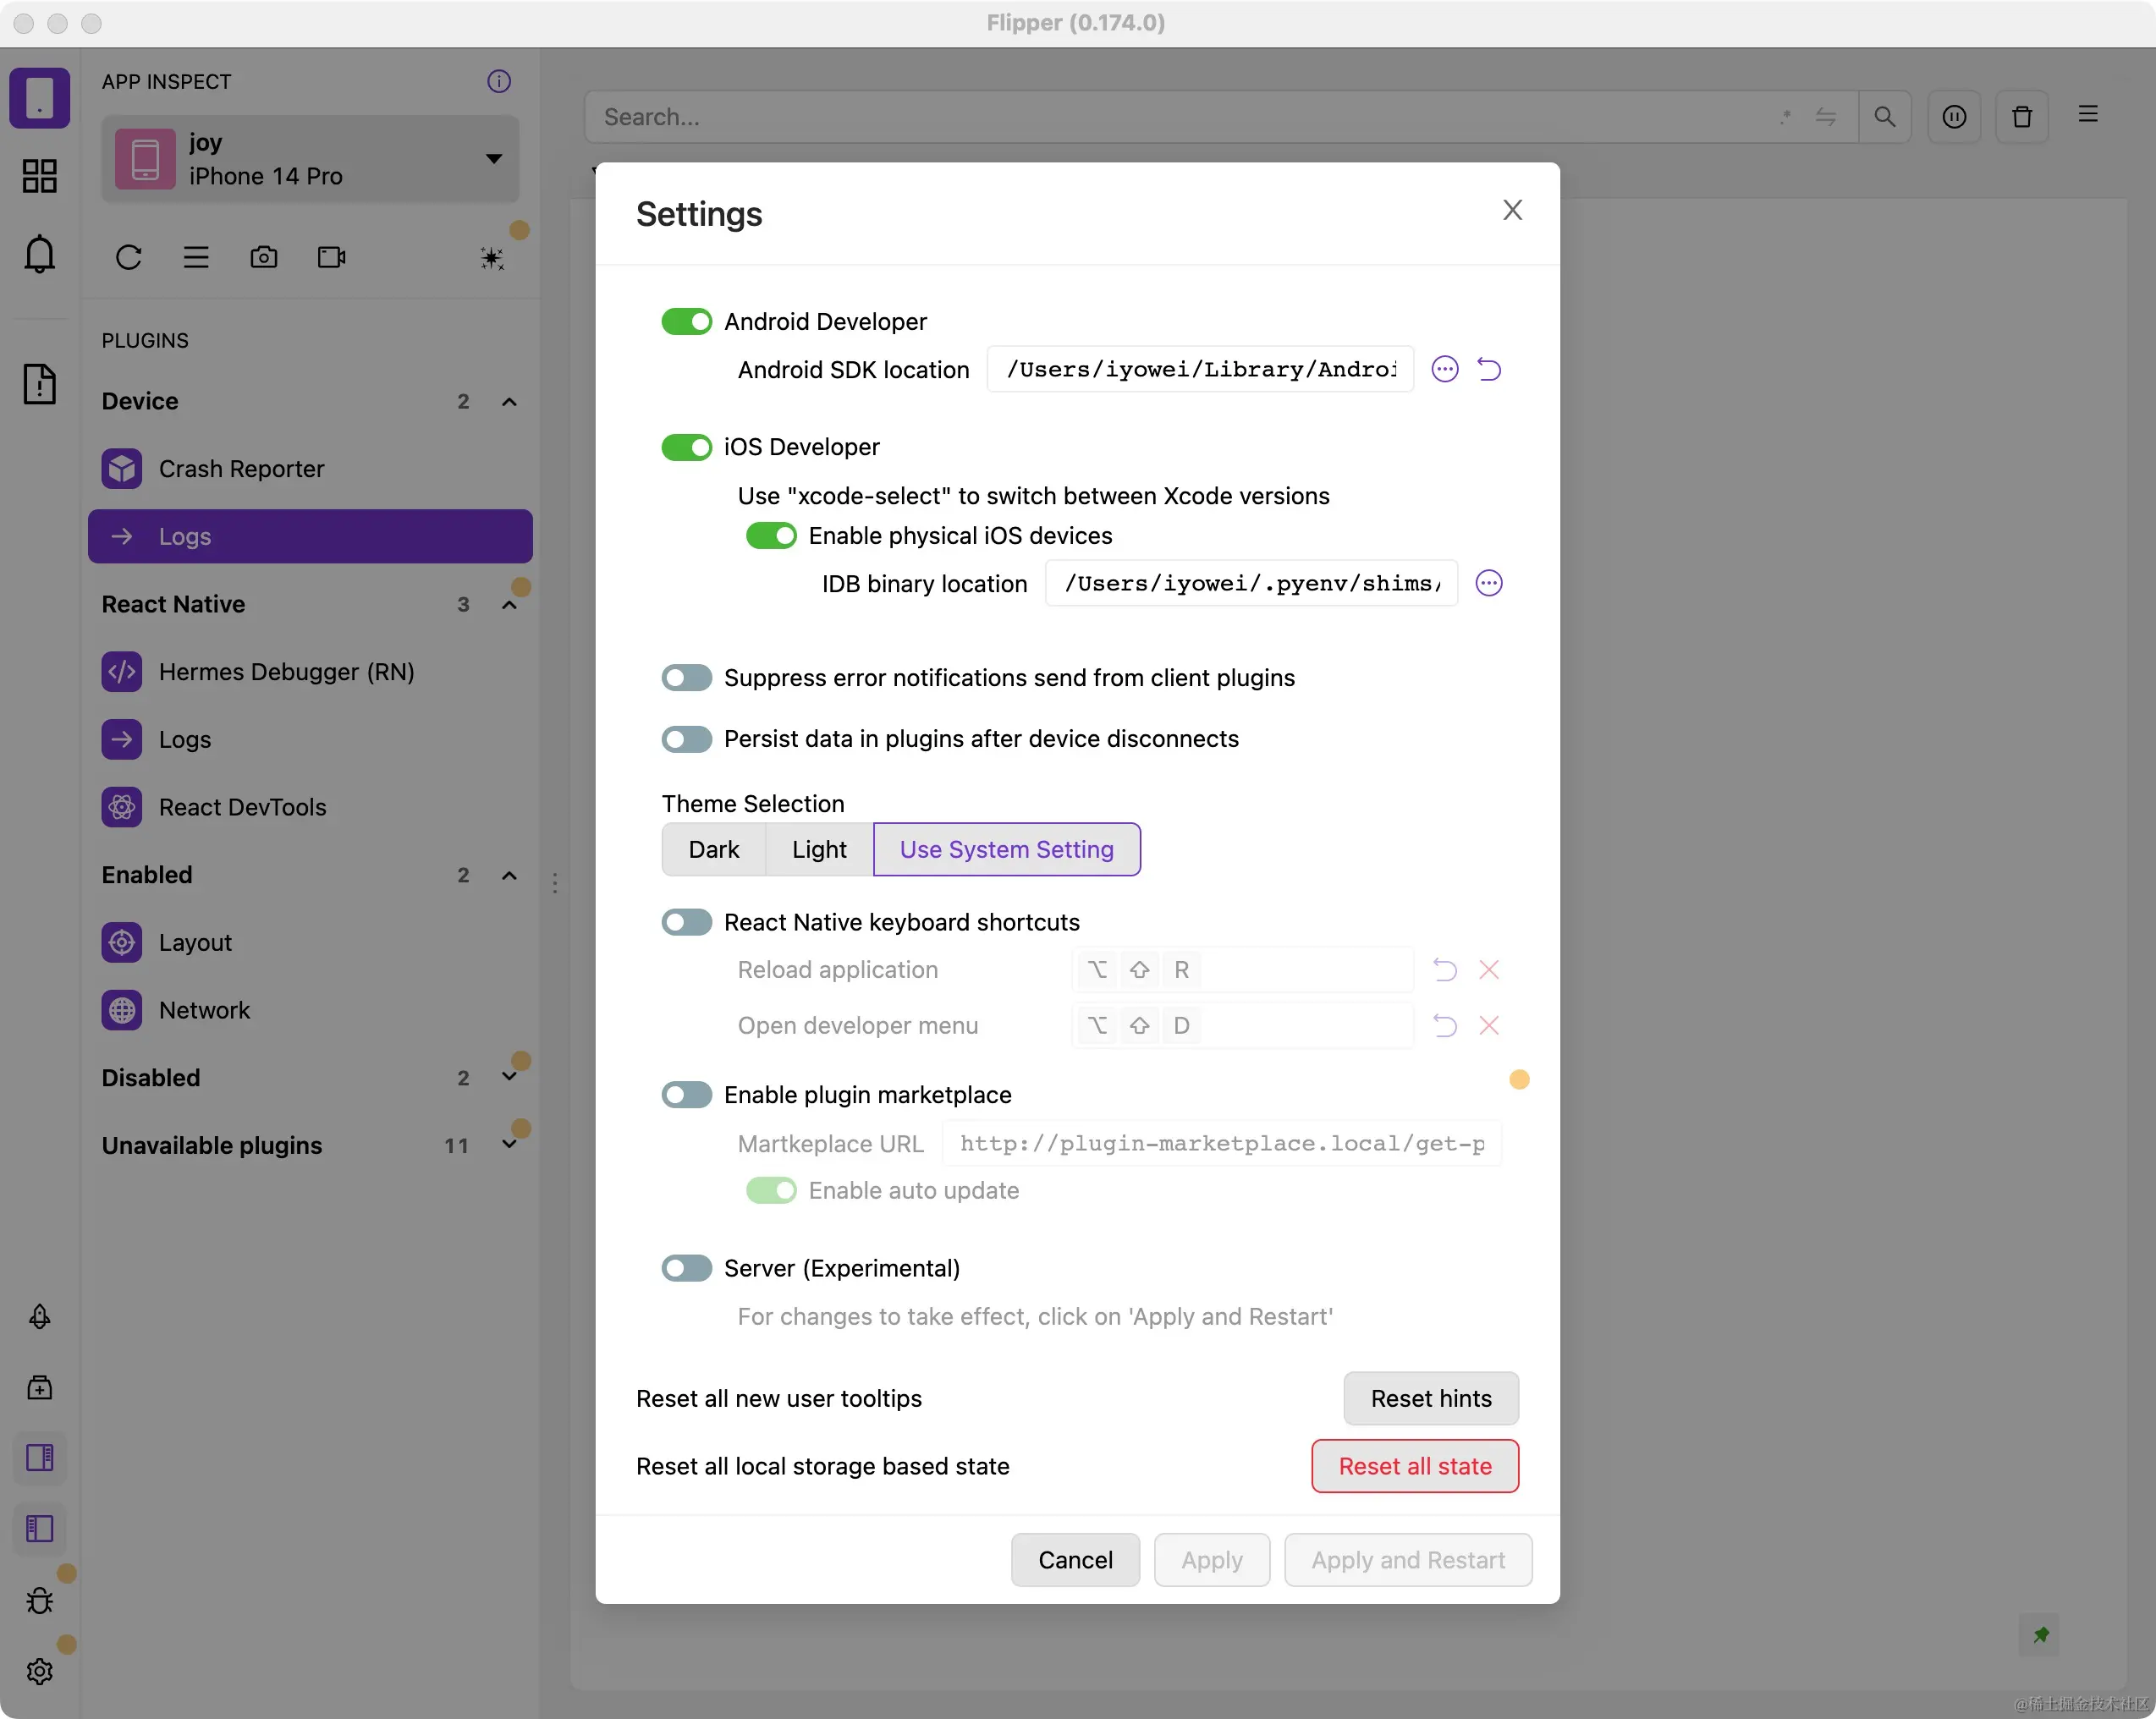
Task: Toggle the left sidebar layout icon
Action: tap(40, 1528)
